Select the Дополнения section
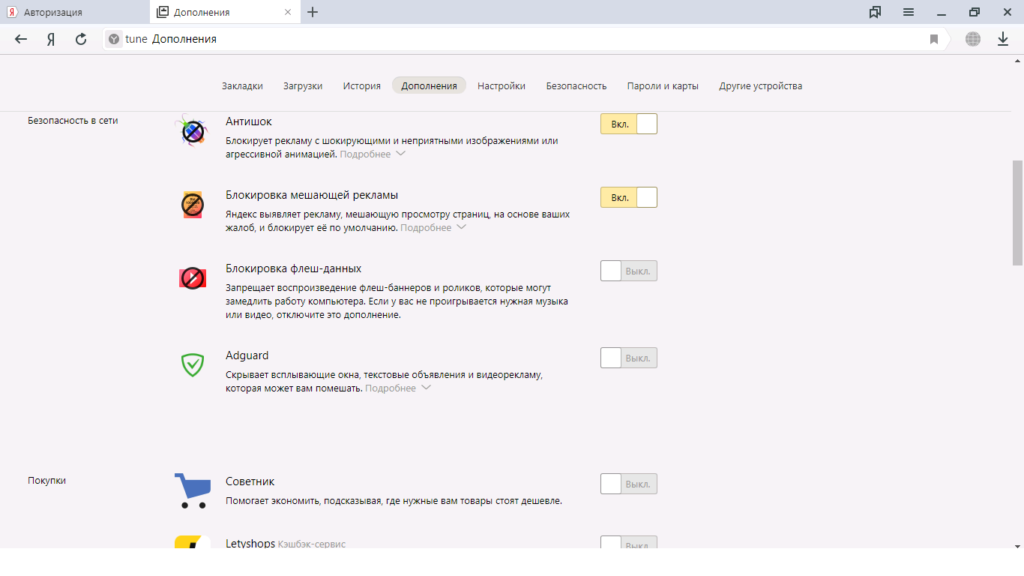 tap(429, 86)
